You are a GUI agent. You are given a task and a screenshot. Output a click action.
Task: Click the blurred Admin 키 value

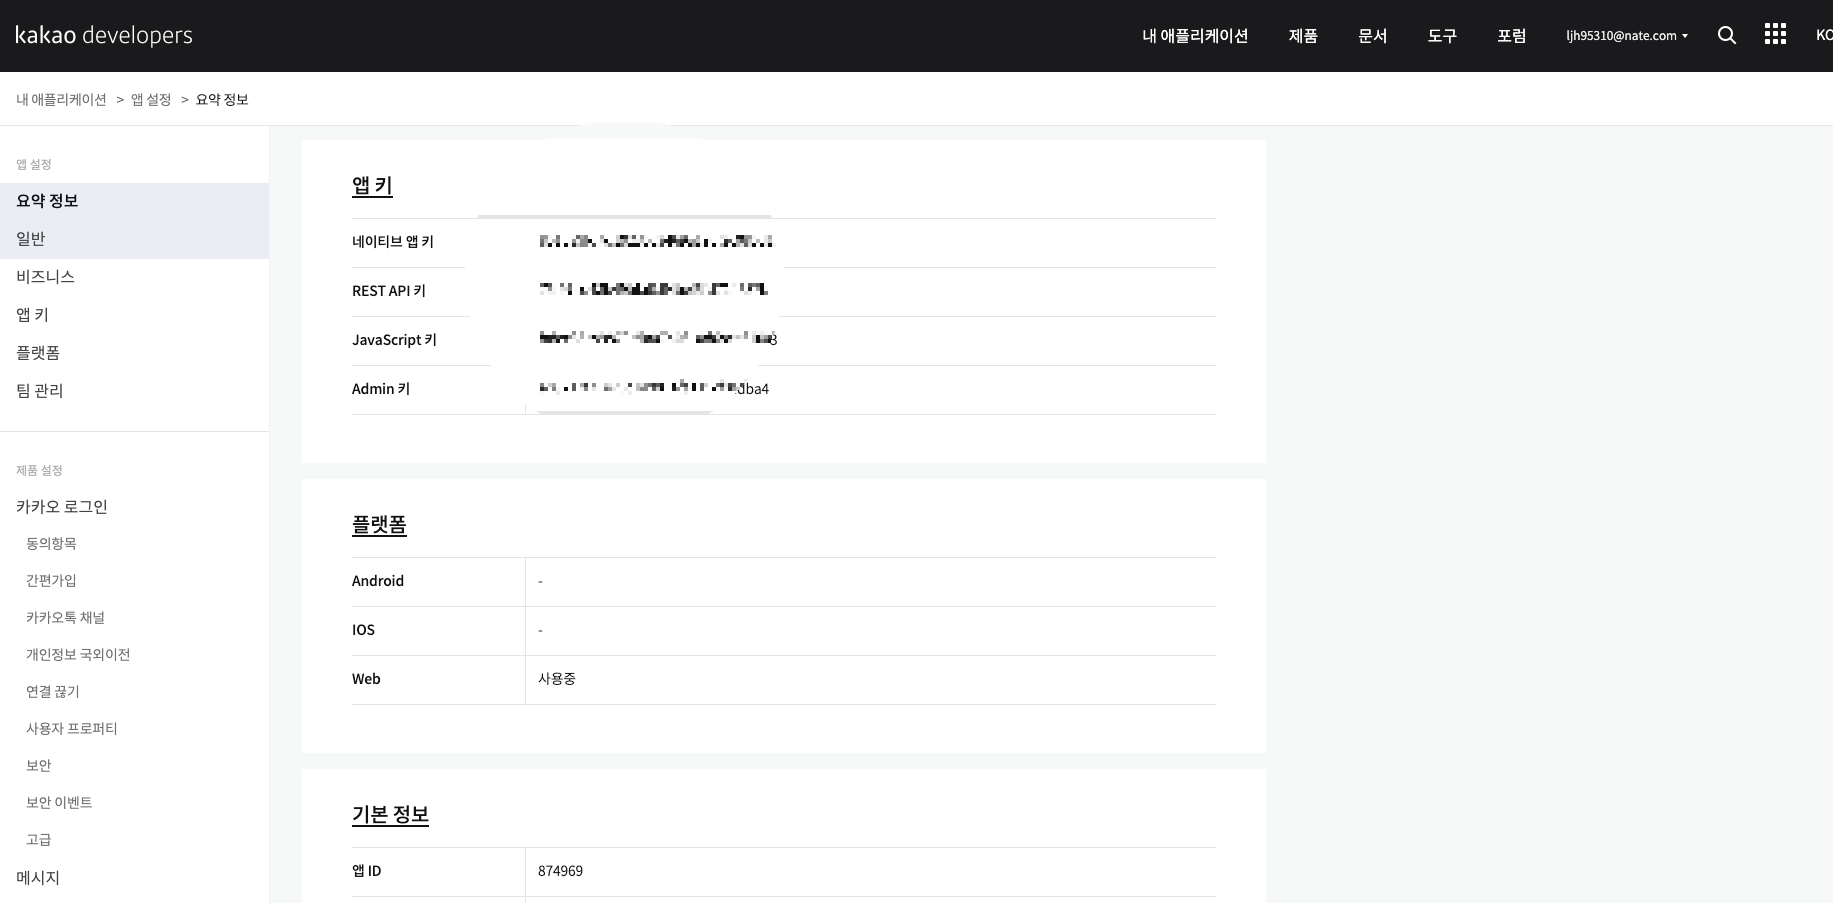click(653, 388)
